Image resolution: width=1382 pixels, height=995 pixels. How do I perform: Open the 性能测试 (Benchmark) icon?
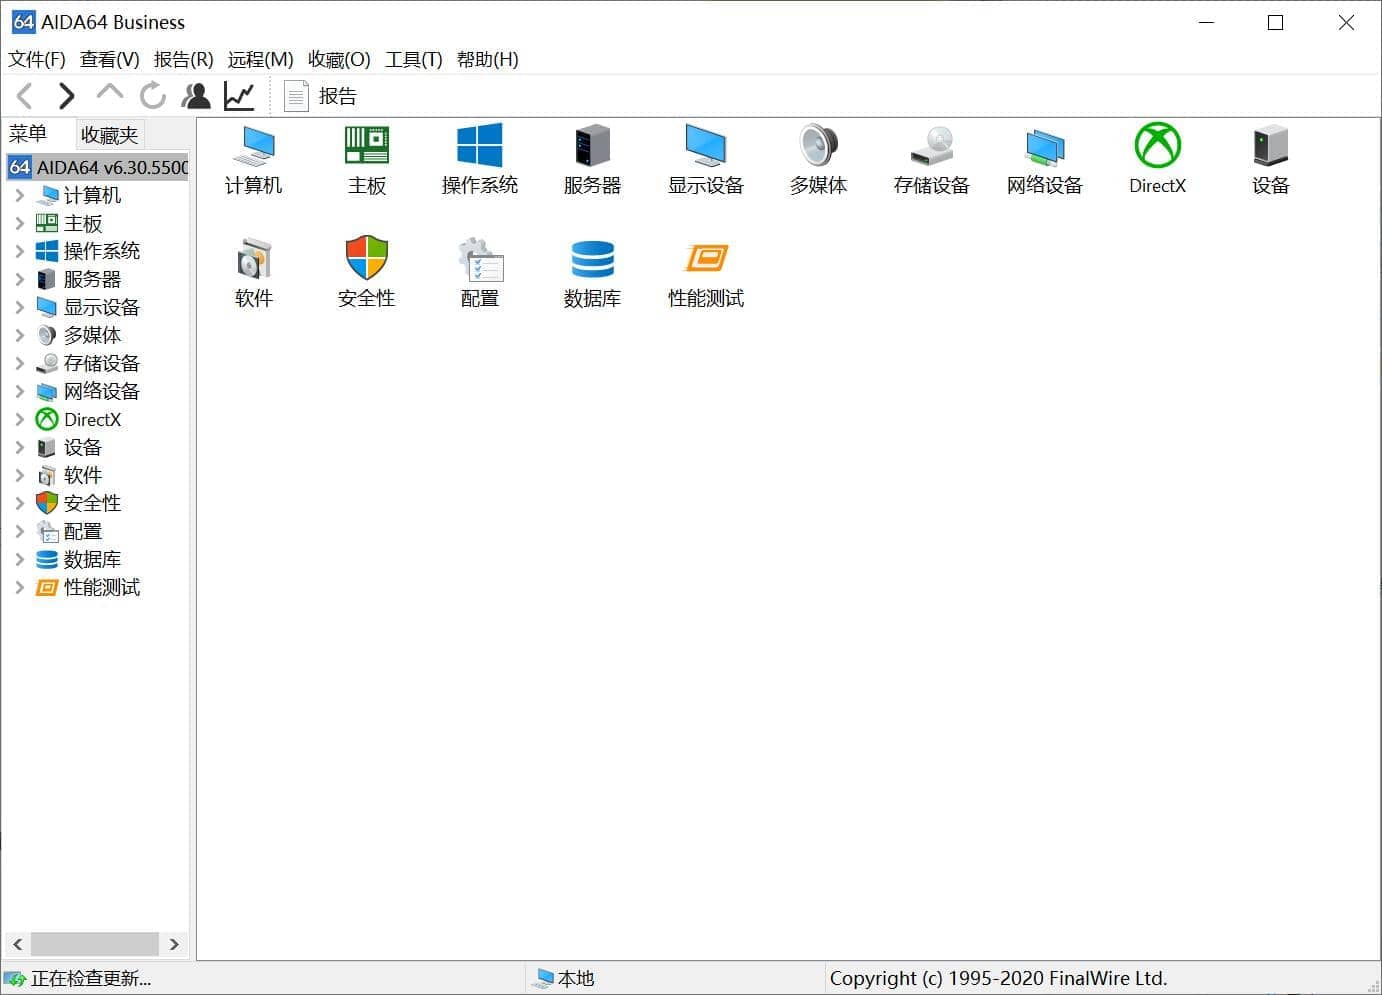tap(705, 270)
